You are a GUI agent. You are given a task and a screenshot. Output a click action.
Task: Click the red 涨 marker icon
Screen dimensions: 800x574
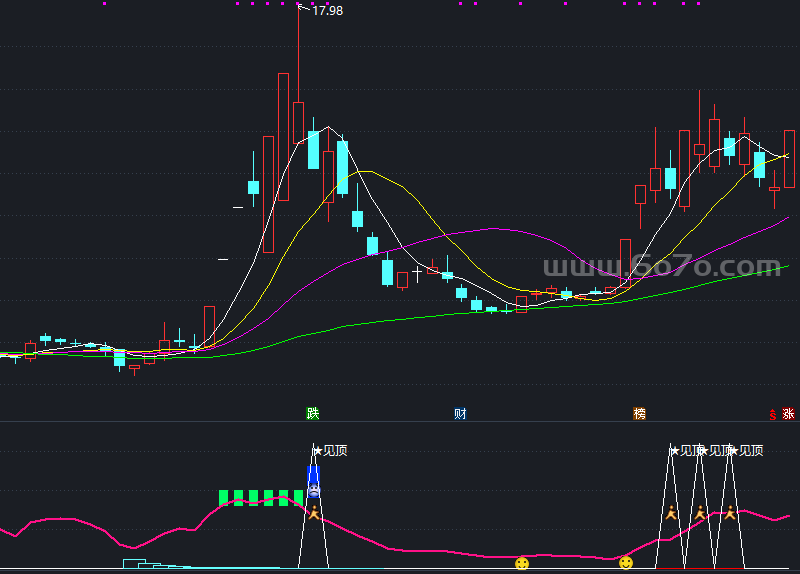(x=788, y=413)
